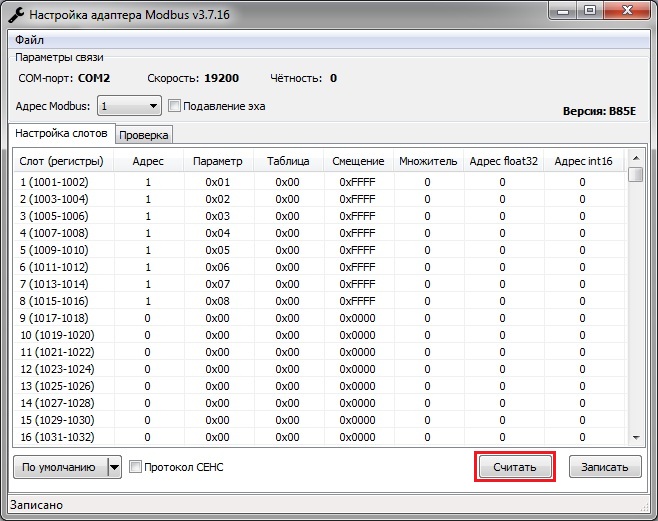Viewport: 658px width, 521px height.
Task: Click the Версия: B85E label
Action: [x=599, y=111]
